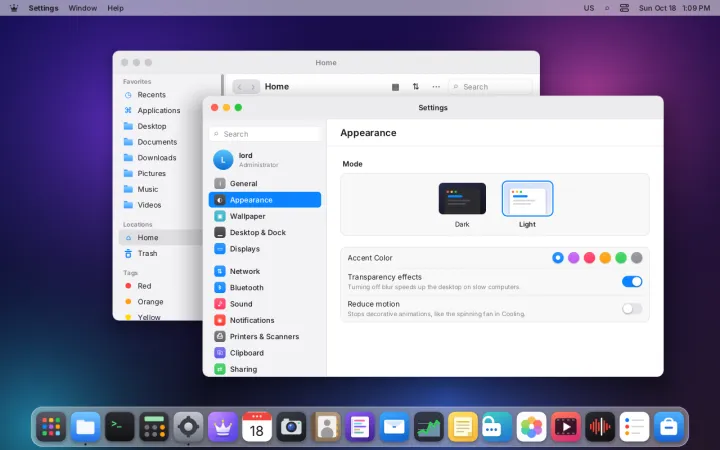Go forward in Home window navigation
This screenshot has width=720, height=450.
[253, 87]
